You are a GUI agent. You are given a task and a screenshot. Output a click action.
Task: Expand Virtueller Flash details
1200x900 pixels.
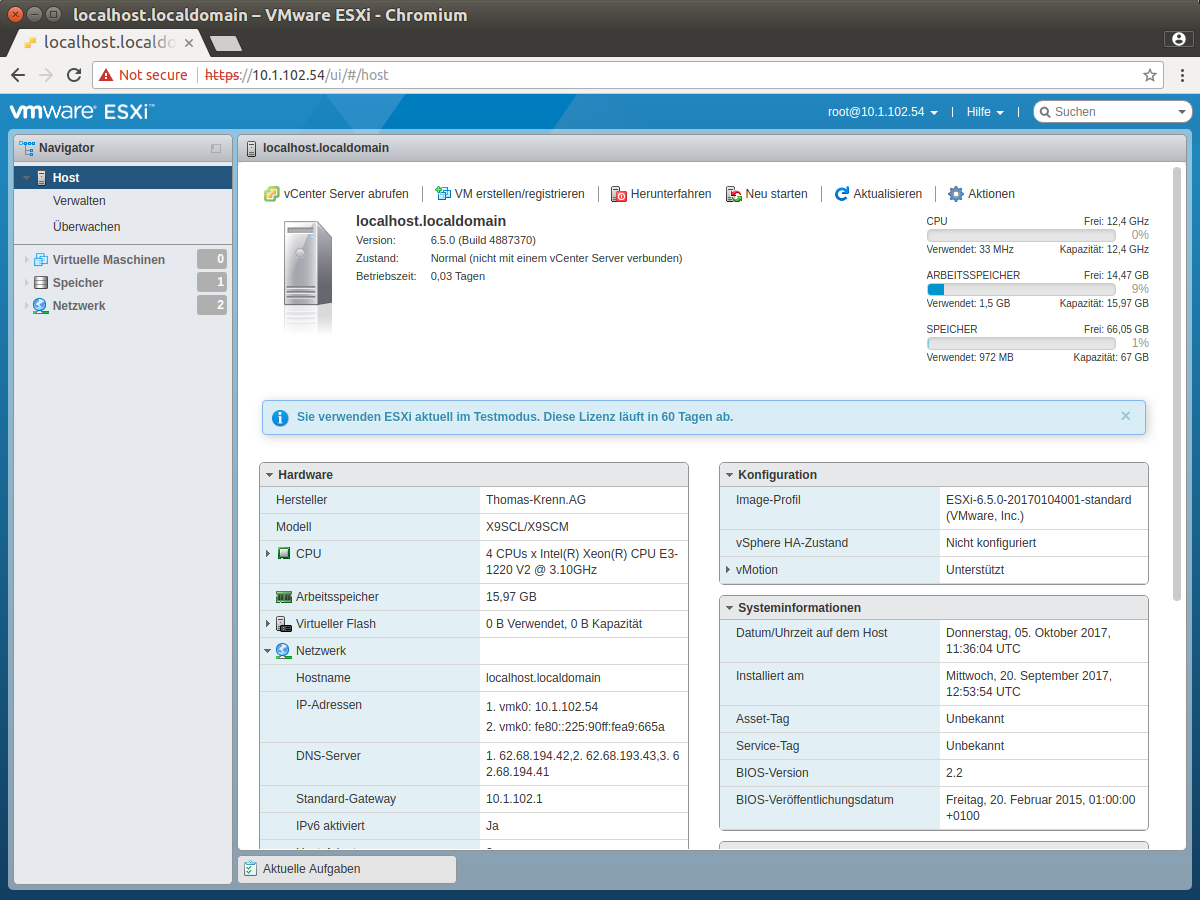(x=268, y=623)
